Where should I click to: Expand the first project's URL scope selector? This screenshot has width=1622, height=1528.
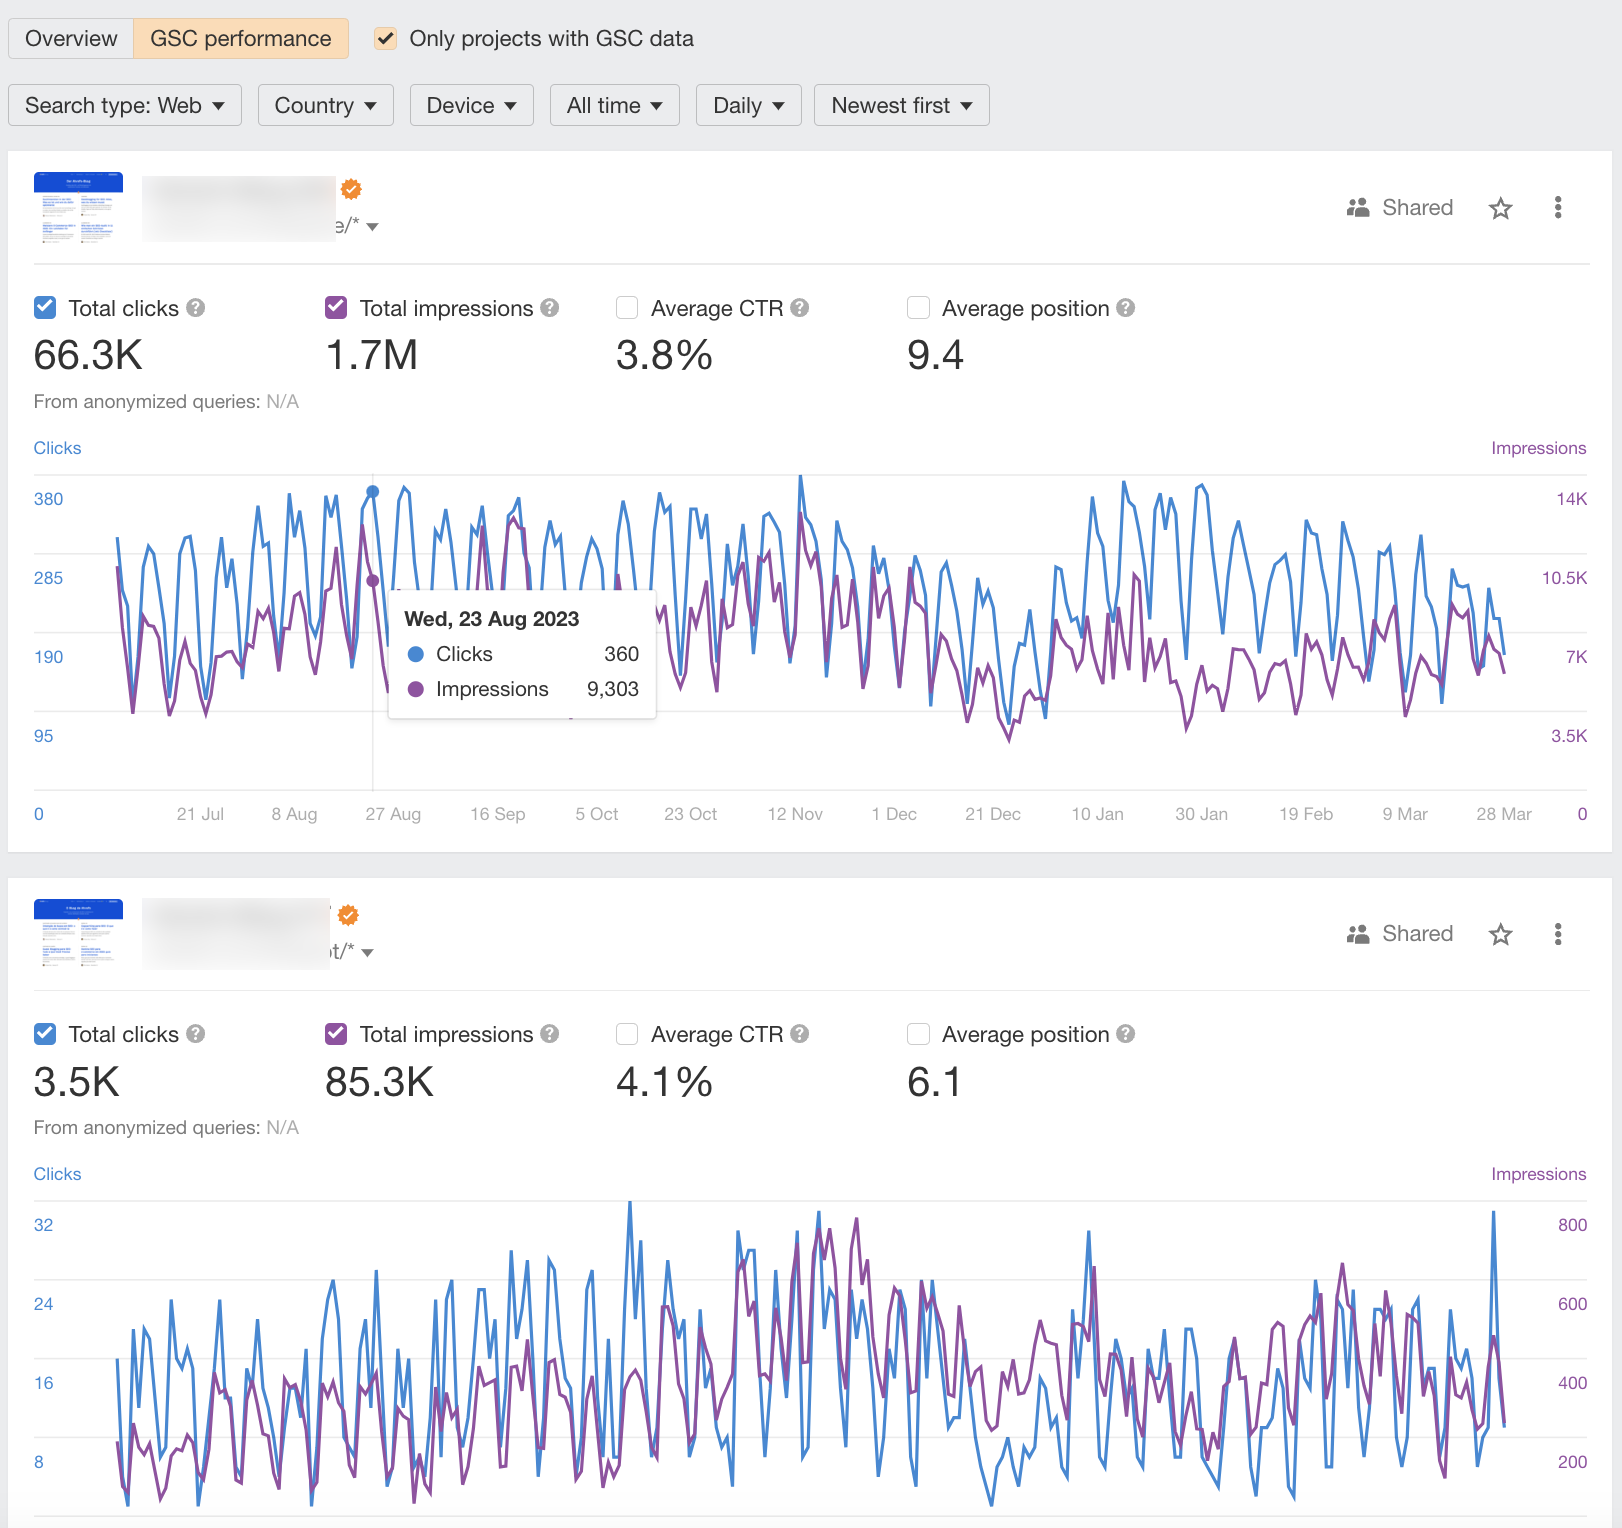tap(371, 227)
